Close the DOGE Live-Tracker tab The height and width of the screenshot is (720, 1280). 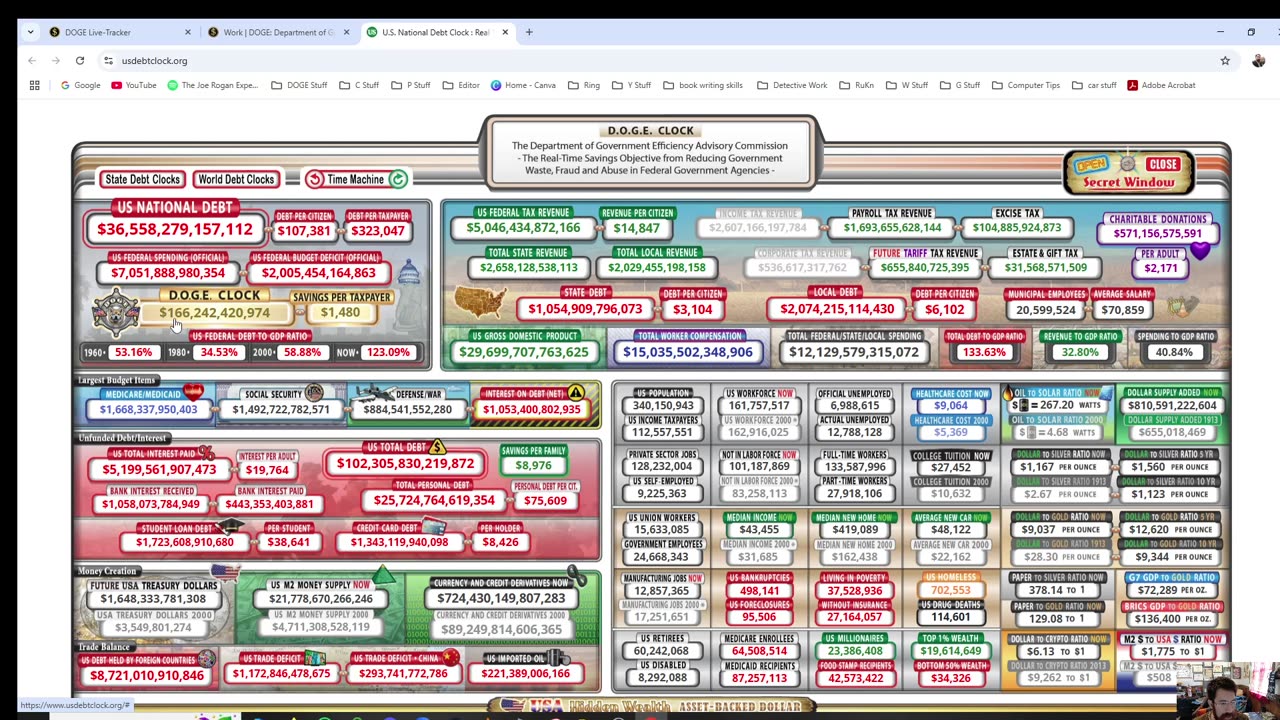(188, 32)
